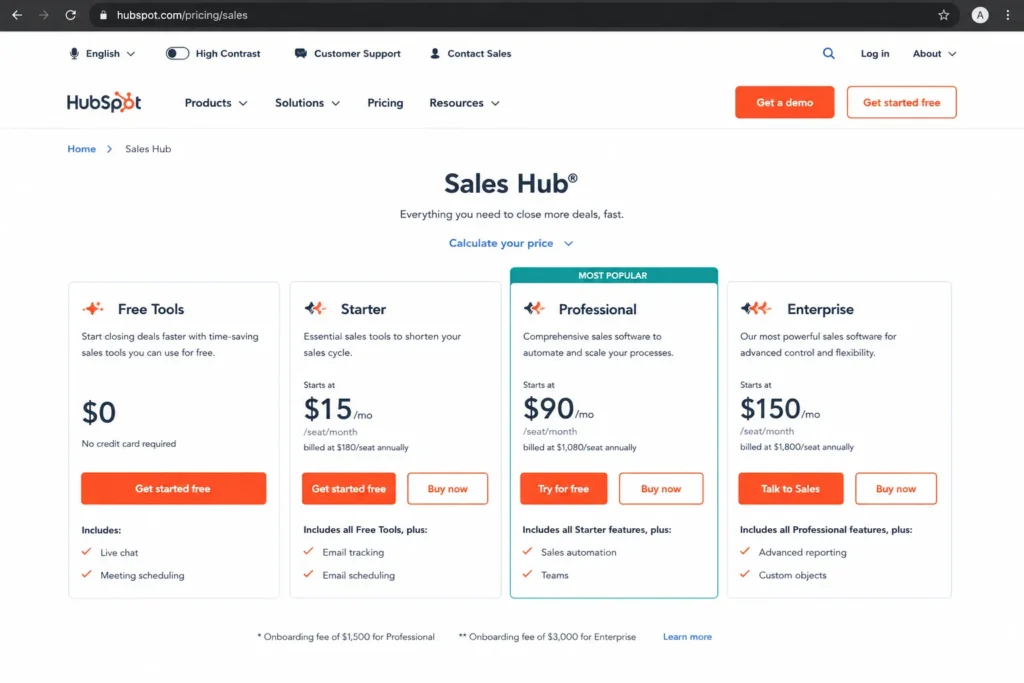Click the Meeting scheduling feature row
Screen dimensions: 1024x683
point(133,575)
